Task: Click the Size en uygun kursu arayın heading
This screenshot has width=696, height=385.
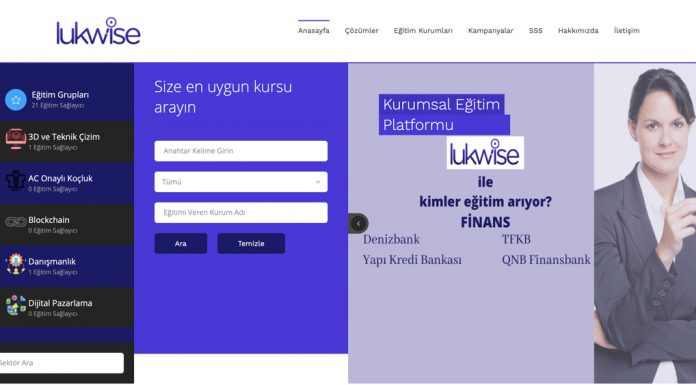Action: (223, 97)
